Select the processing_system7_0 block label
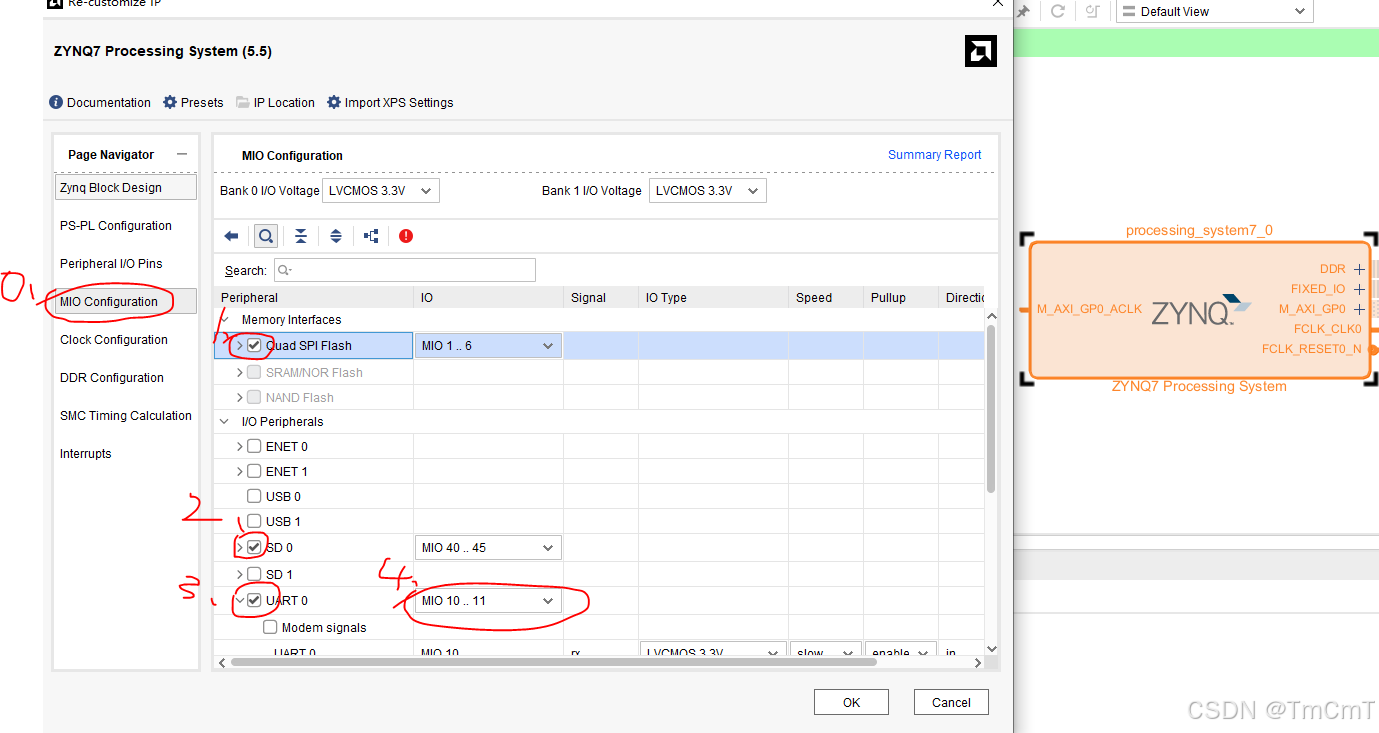Image resolution: width=1379 pixels, height=733 pixels. pyautogui.click(x=1199, y=230)
